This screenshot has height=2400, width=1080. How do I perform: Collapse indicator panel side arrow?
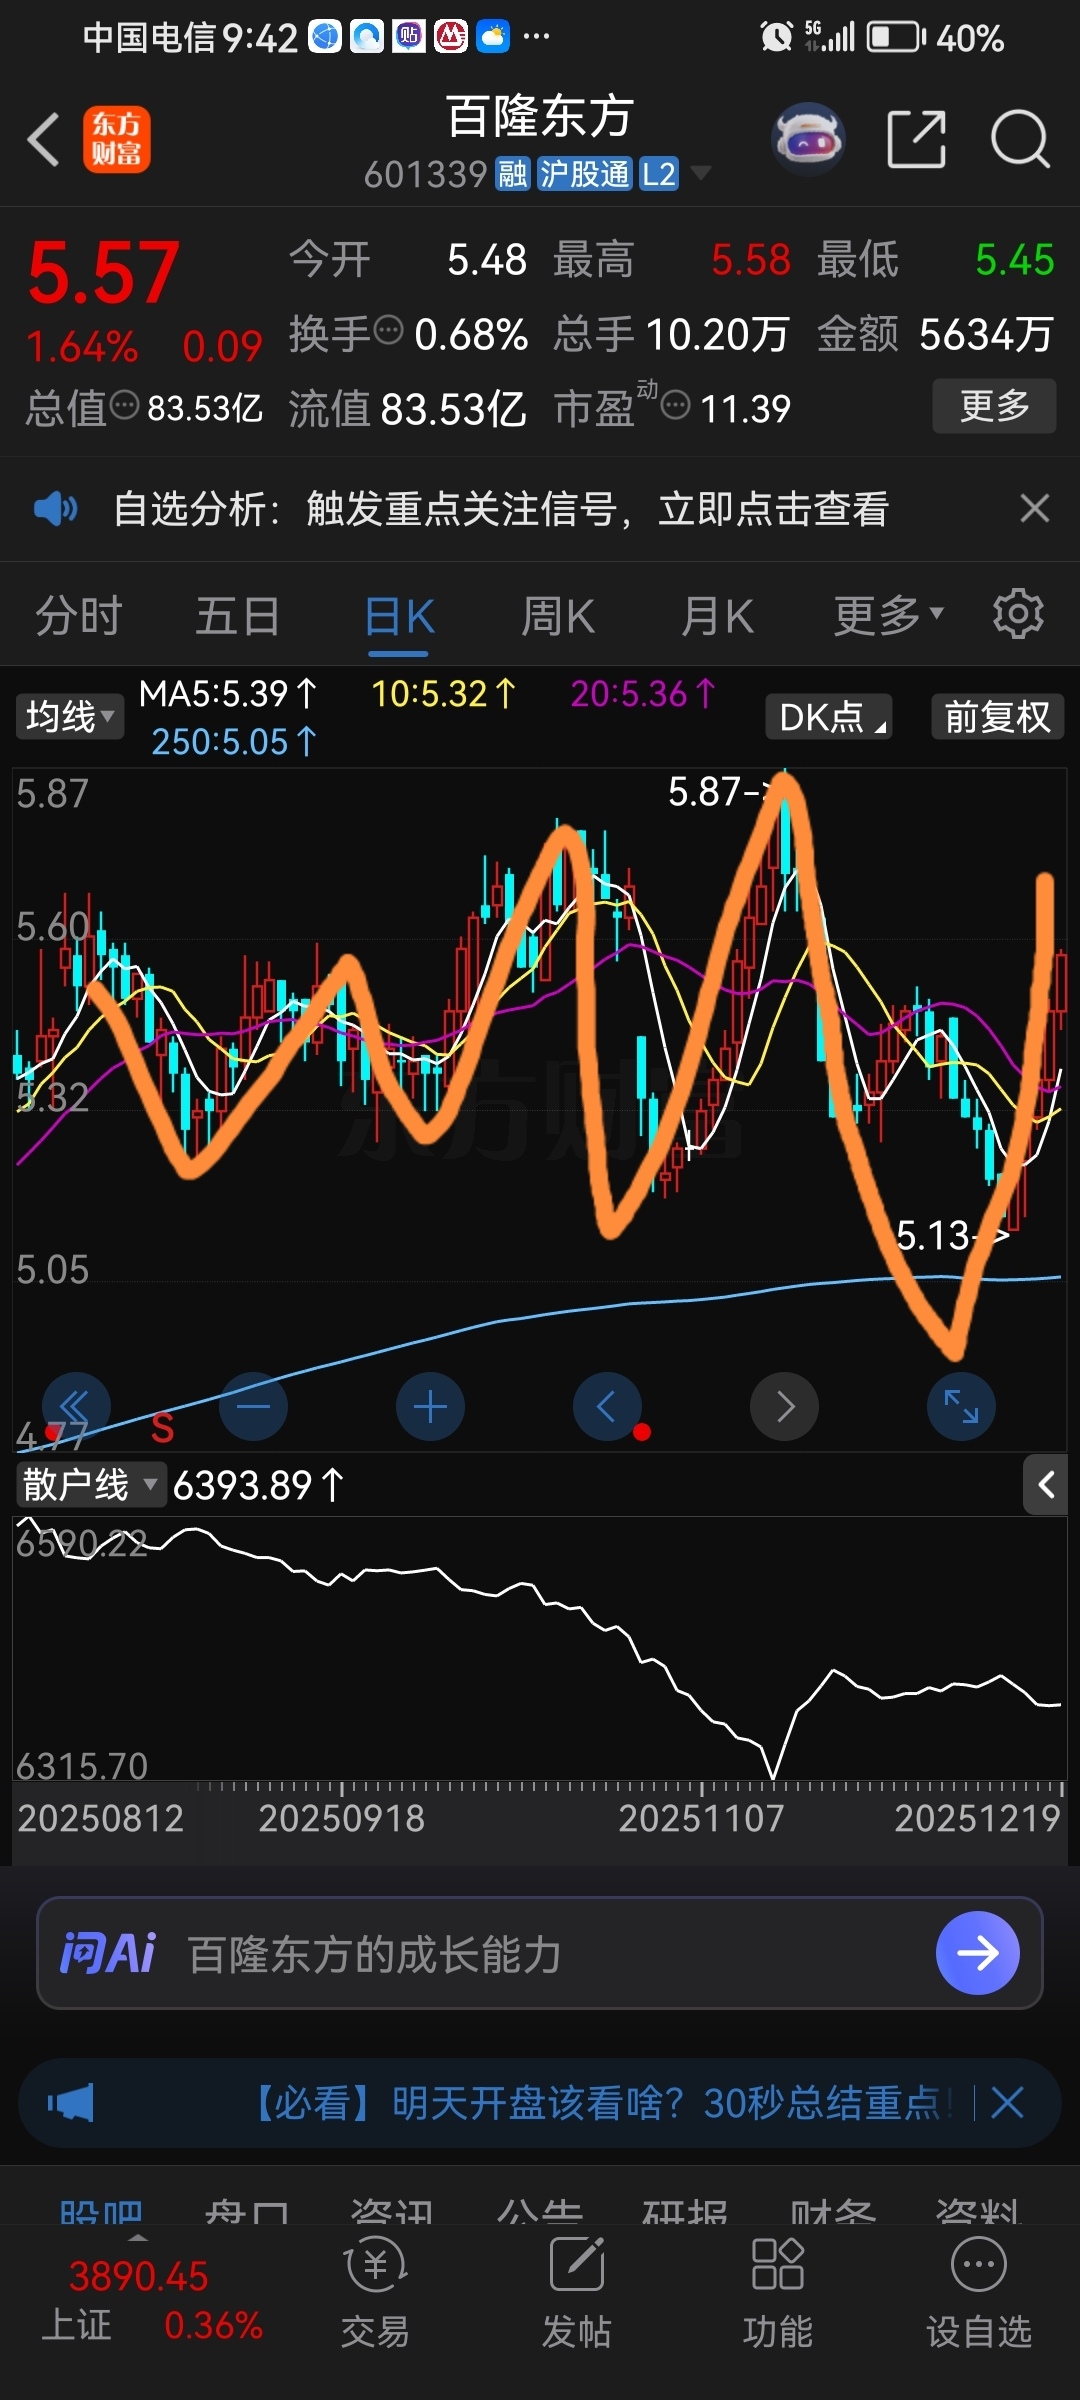pyautogui.click(x=1046, y=1485)
